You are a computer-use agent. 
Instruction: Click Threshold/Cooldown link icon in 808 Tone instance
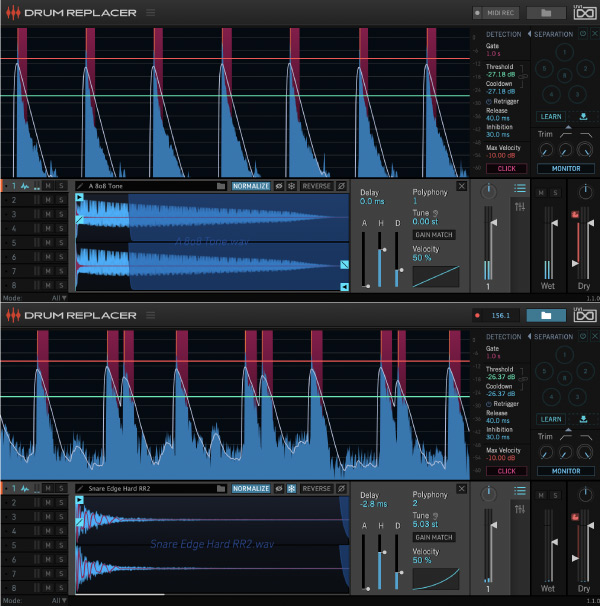point(523,76)
